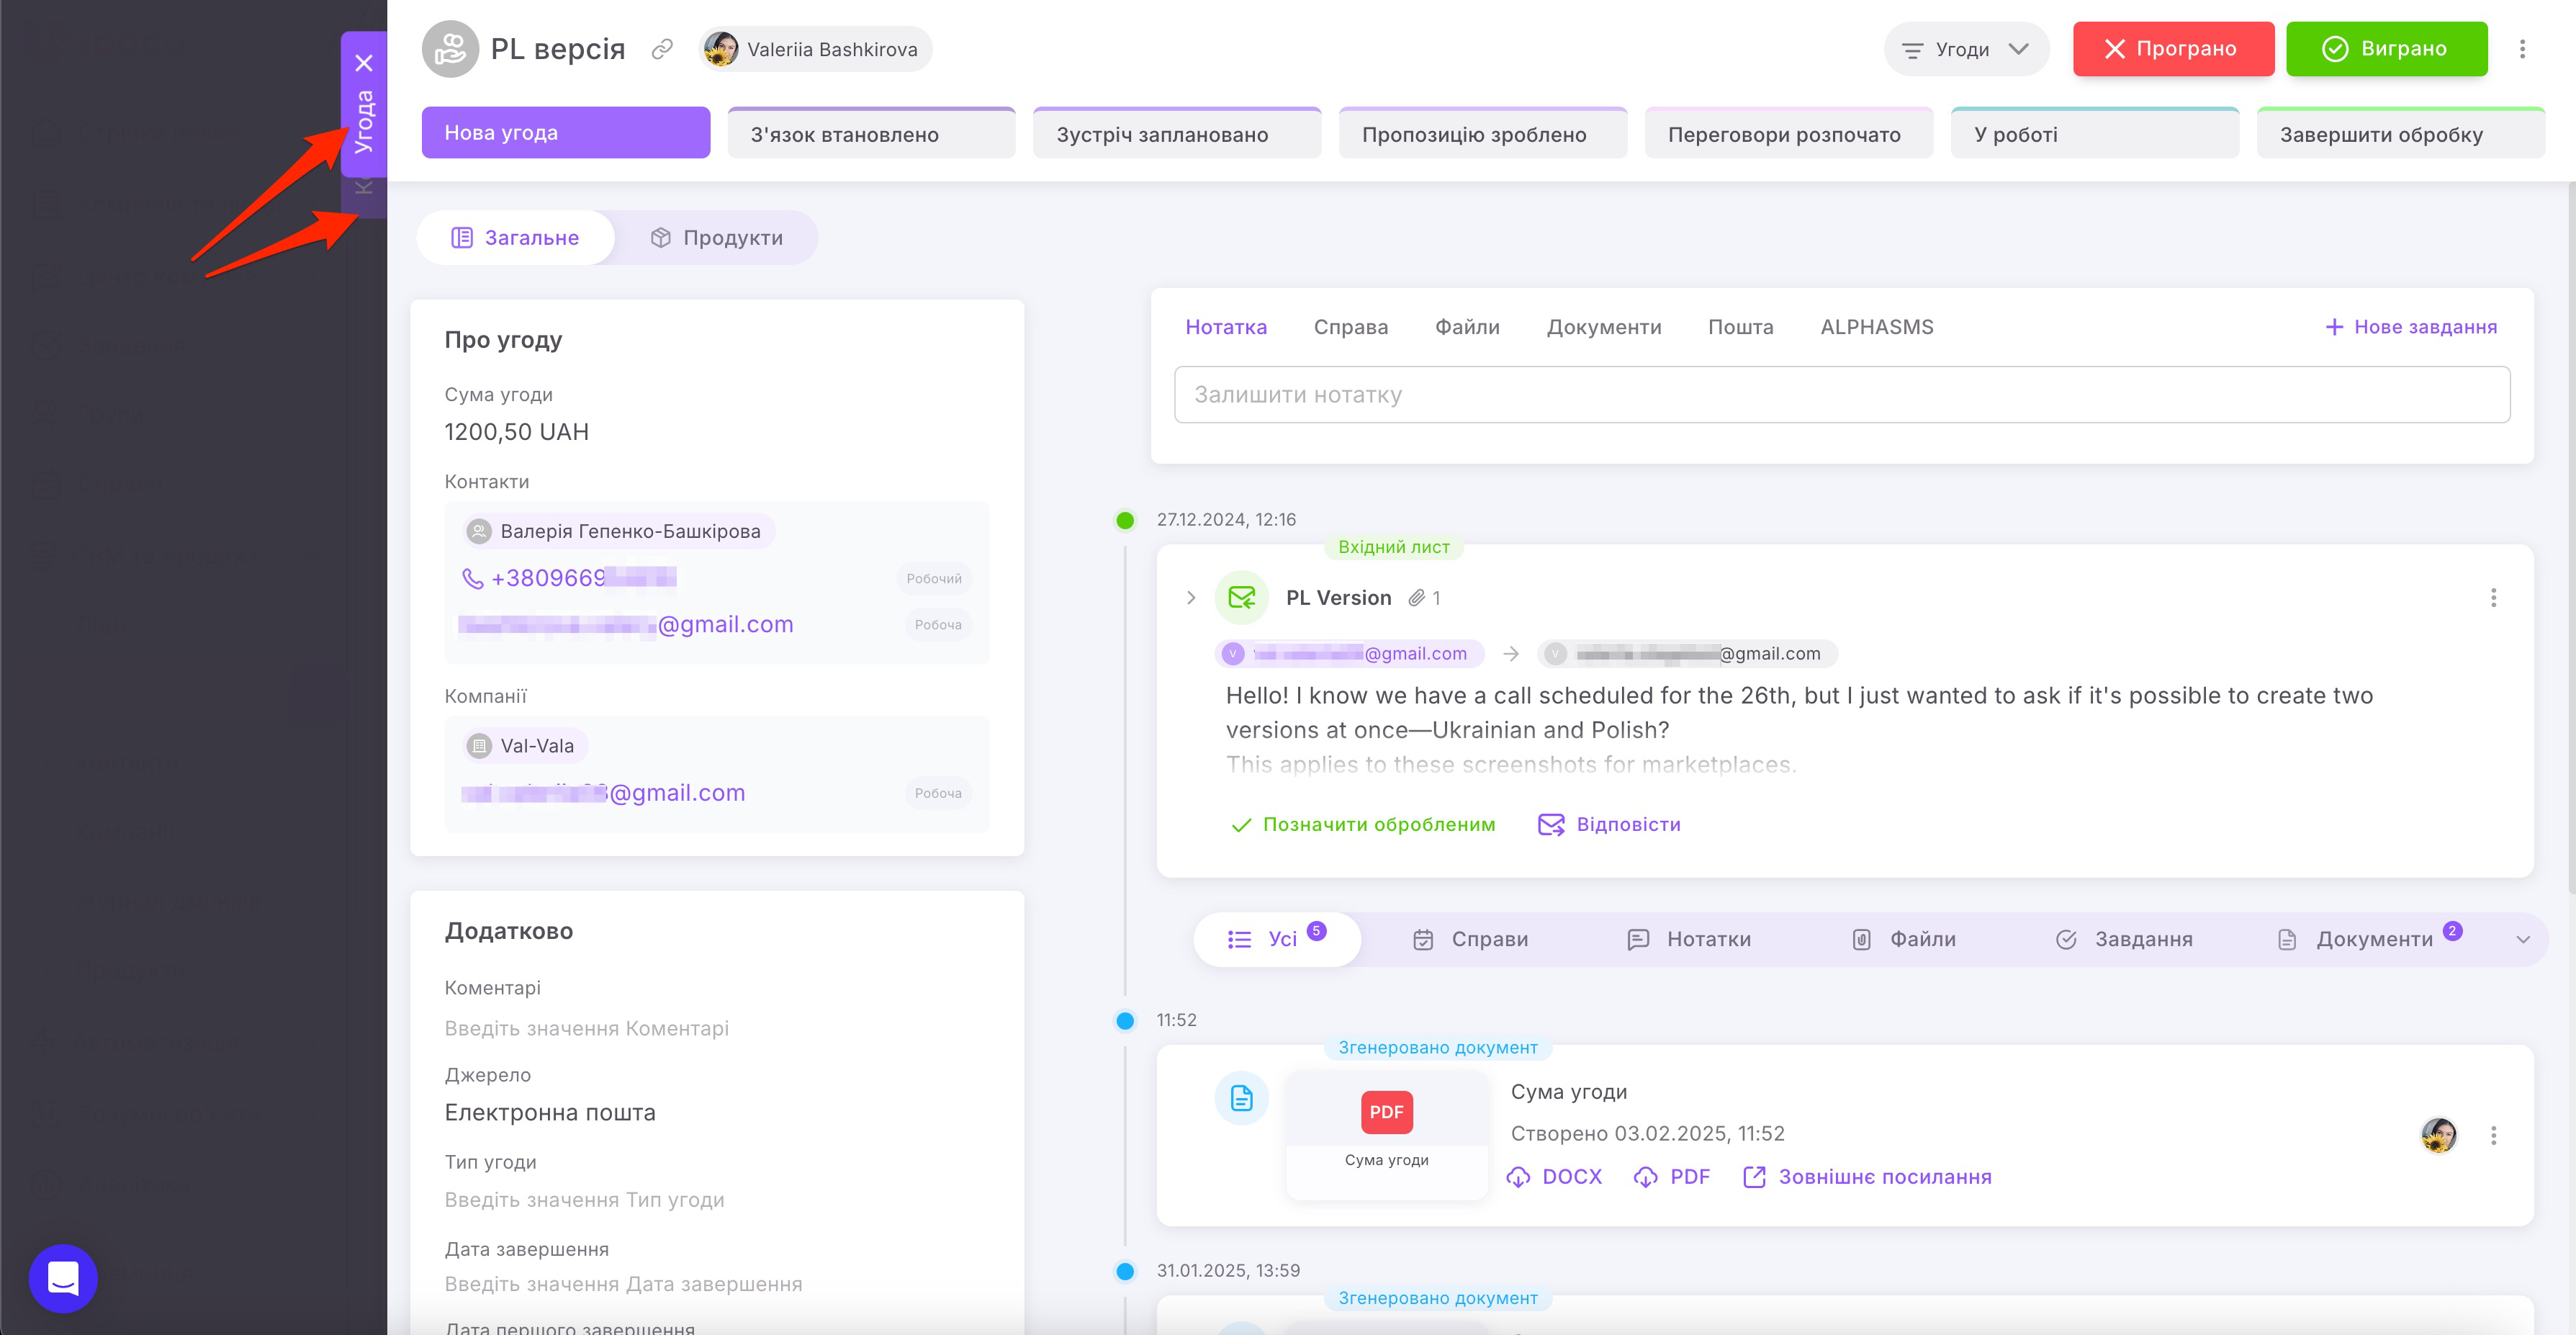Set pipeline stage to З'язок встановлено
Viewport: 2576px width, 1335px height.
(870, 134)
